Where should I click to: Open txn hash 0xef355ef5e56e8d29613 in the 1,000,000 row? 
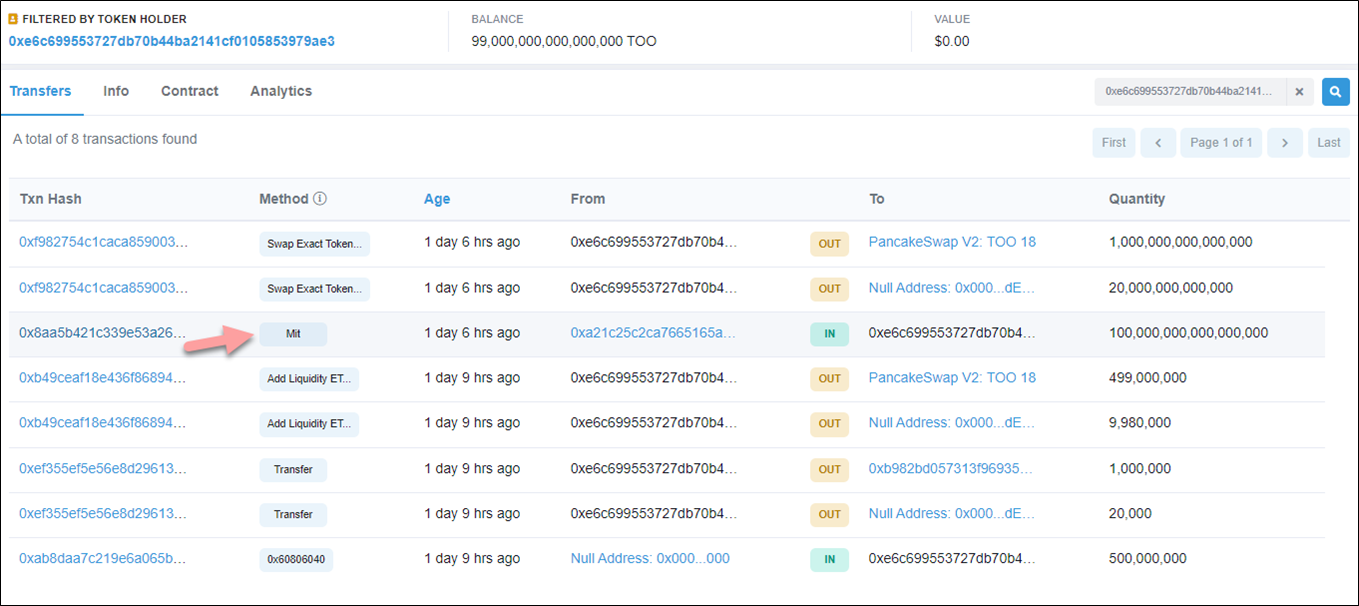(x=103, y=469)
